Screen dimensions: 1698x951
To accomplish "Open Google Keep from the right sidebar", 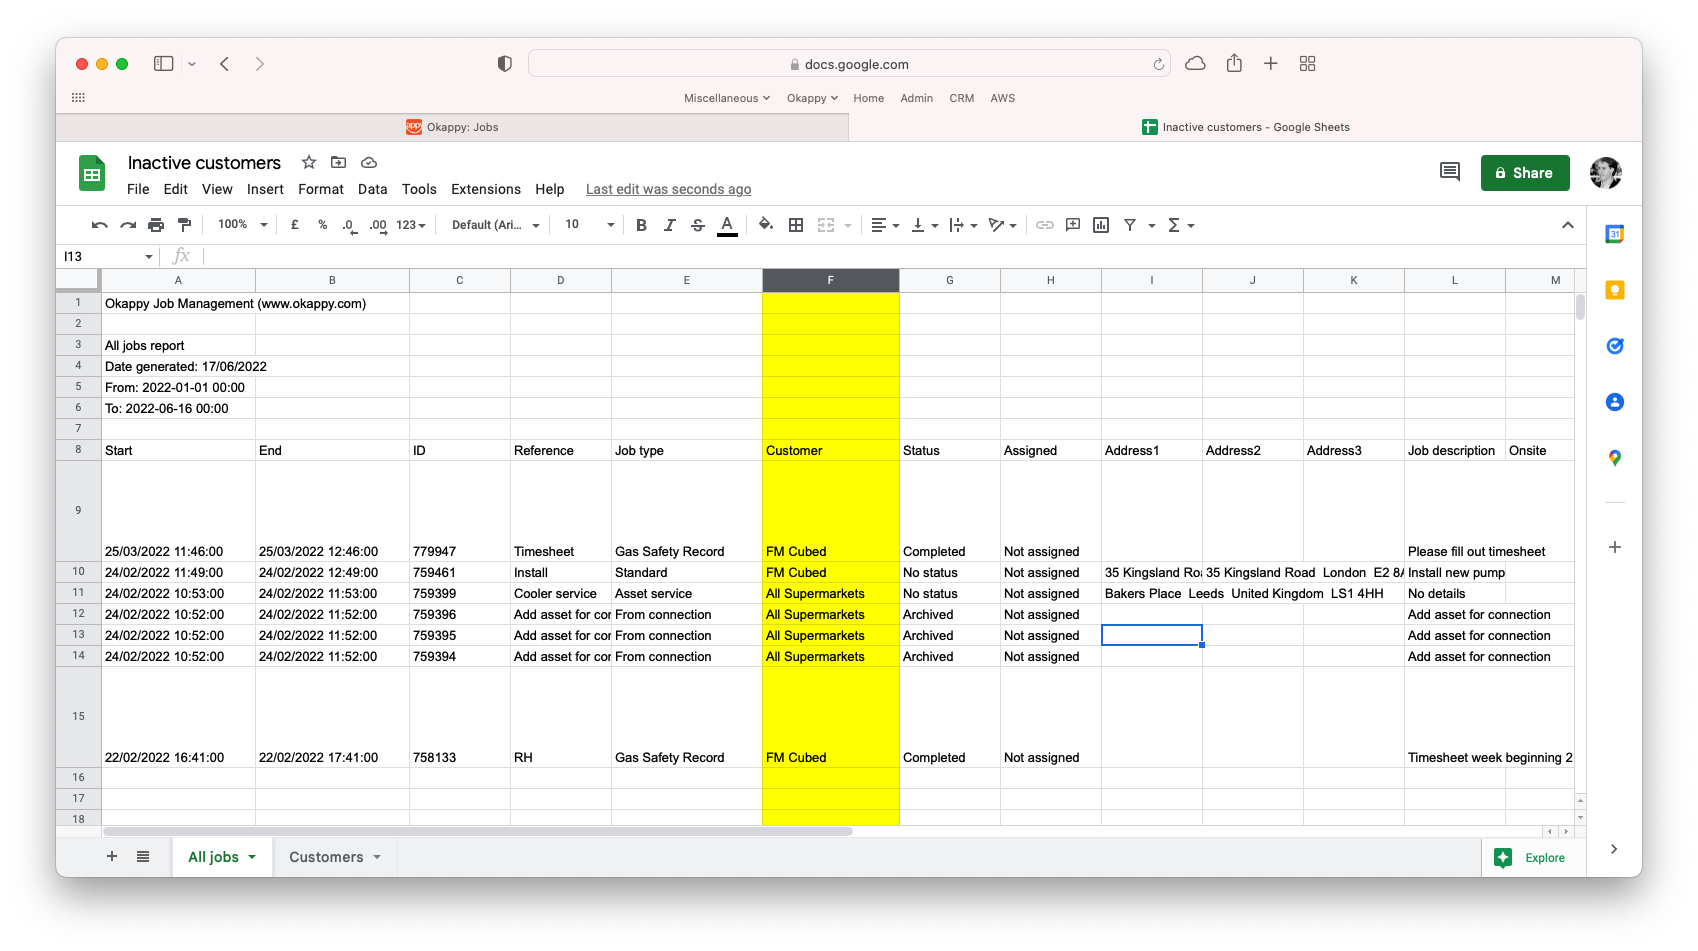I will [x=1616, y=290].
